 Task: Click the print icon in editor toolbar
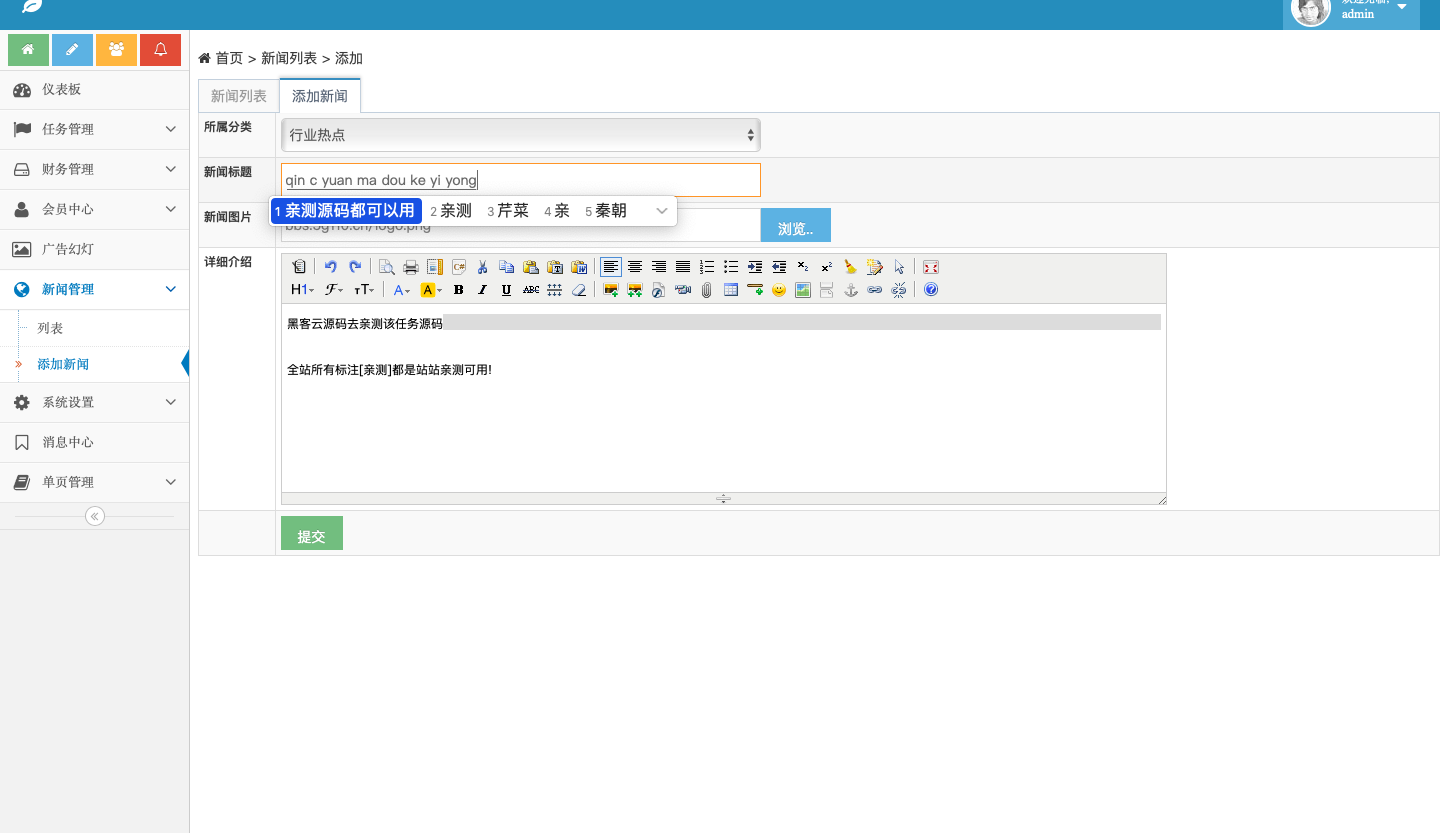pyautogui.click(x=410, y=267)
